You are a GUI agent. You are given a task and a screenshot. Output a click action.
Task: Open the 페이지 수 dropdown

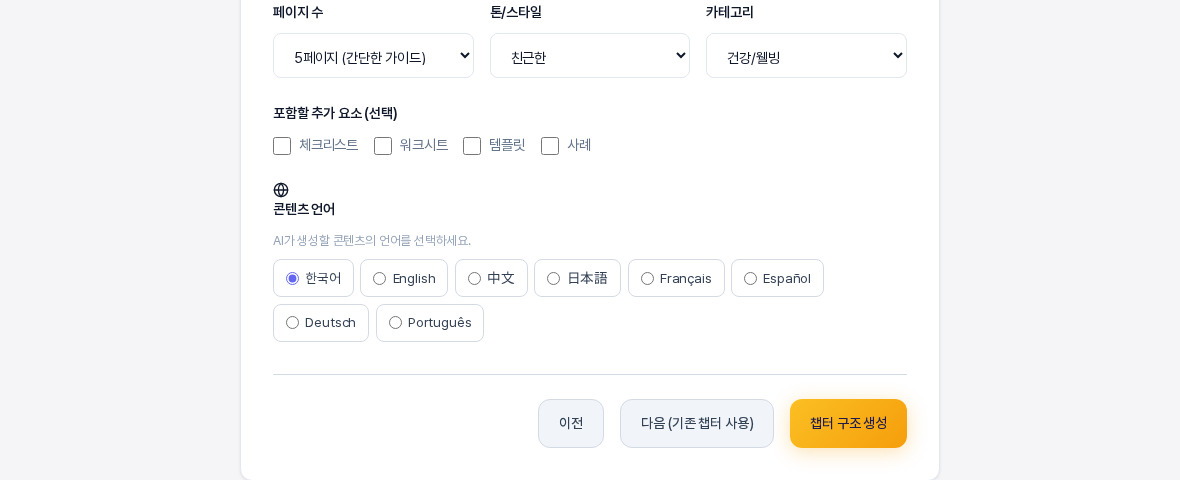[x=373, y=56]
